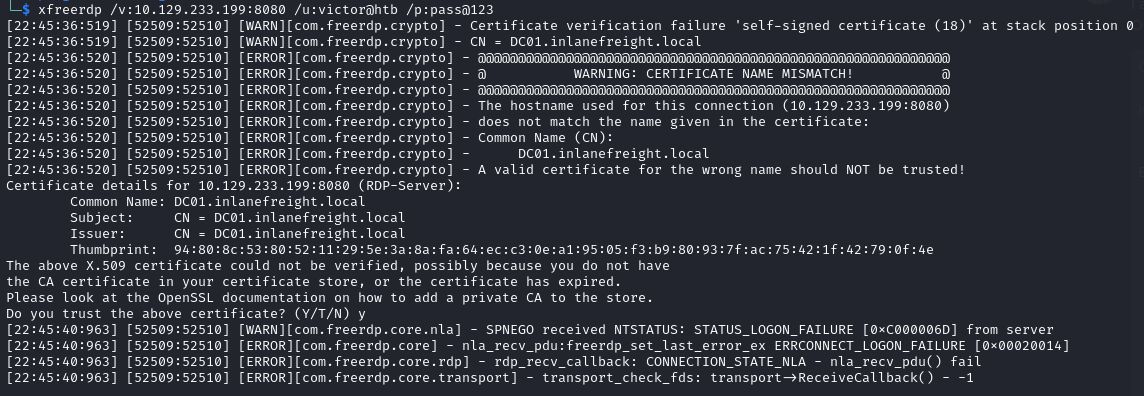Click the certificate Thumbprint hash value
Viewport: 1144px width, 396px height.
pos(554,249)
